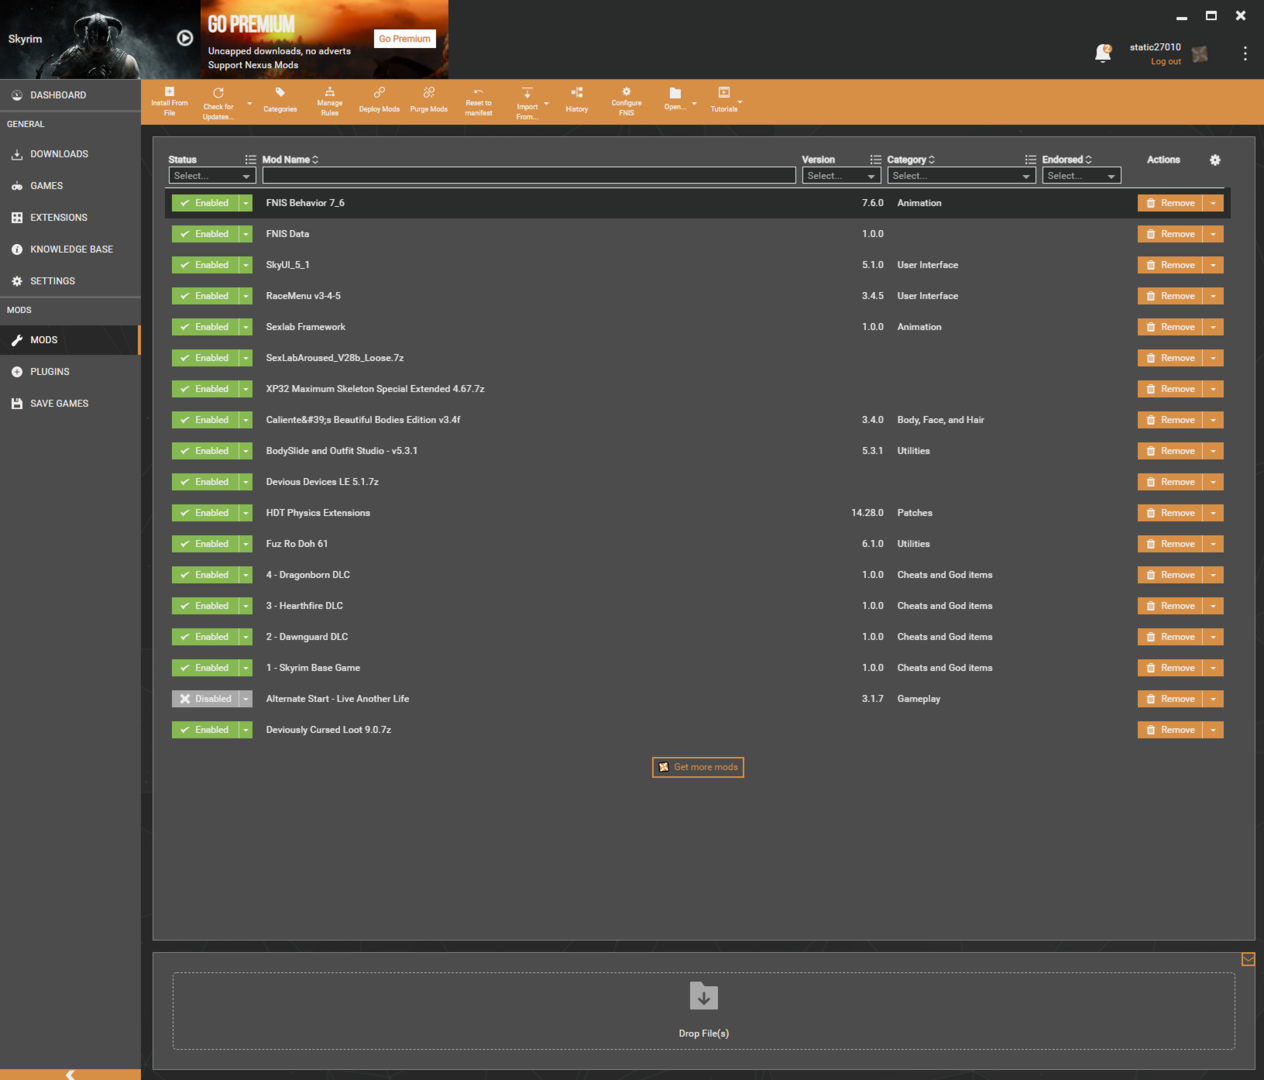Open the Games sidebar item
Screen dimensions: 1264x1080
pos(70,186)
